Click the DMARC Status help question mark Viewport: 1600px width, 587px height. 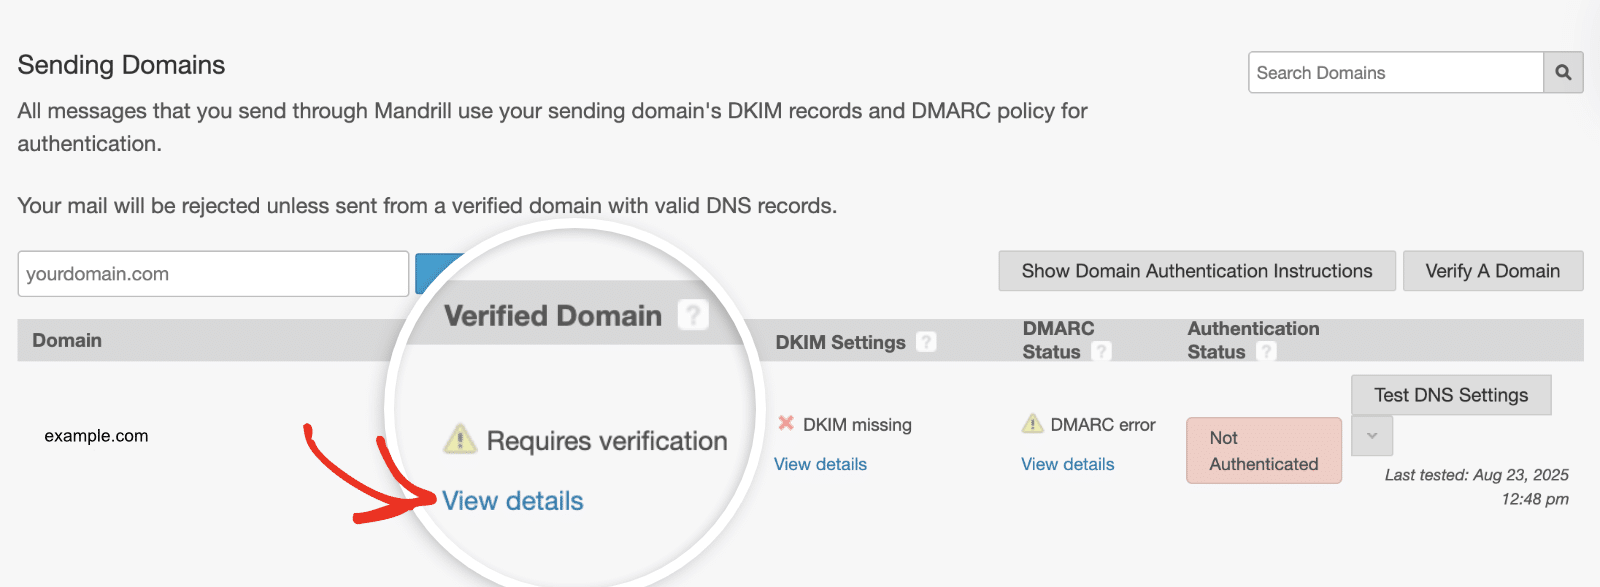(x=1101, y=352)
